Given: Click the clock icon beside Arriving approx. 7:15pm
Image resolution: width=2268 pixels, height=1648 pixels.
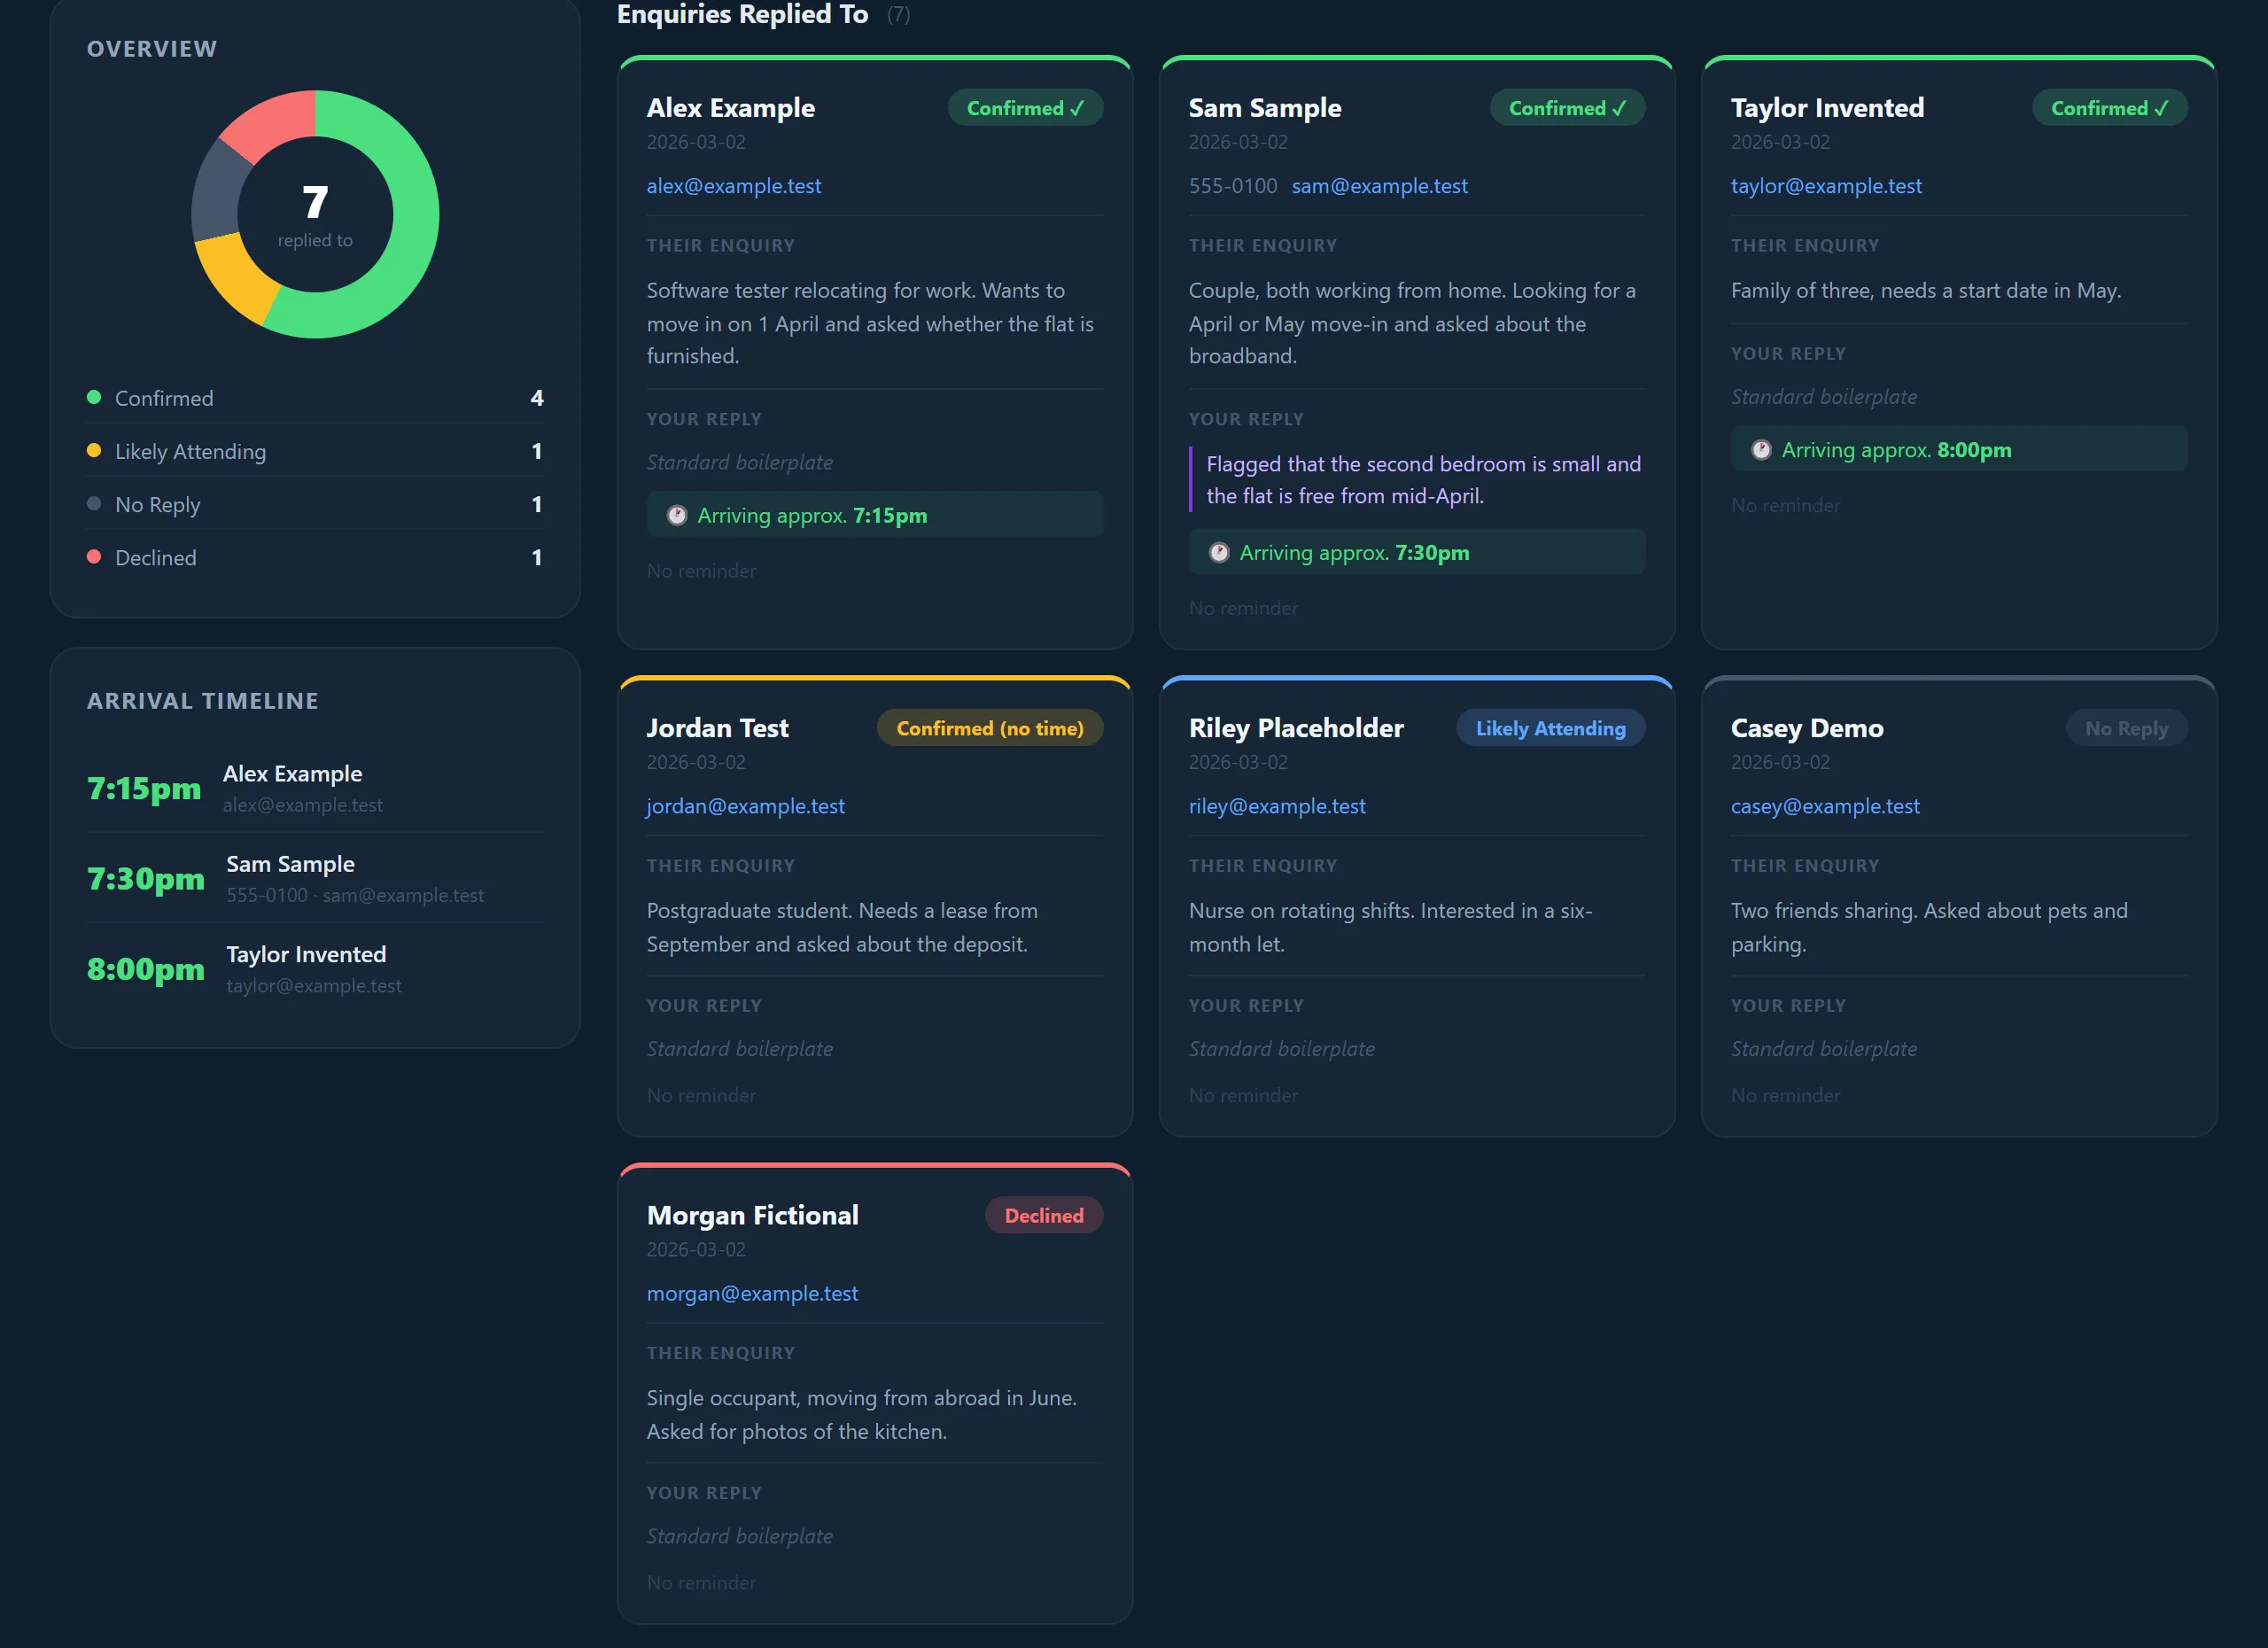Looking at the screenshot, I should click(x=677, y=515).
